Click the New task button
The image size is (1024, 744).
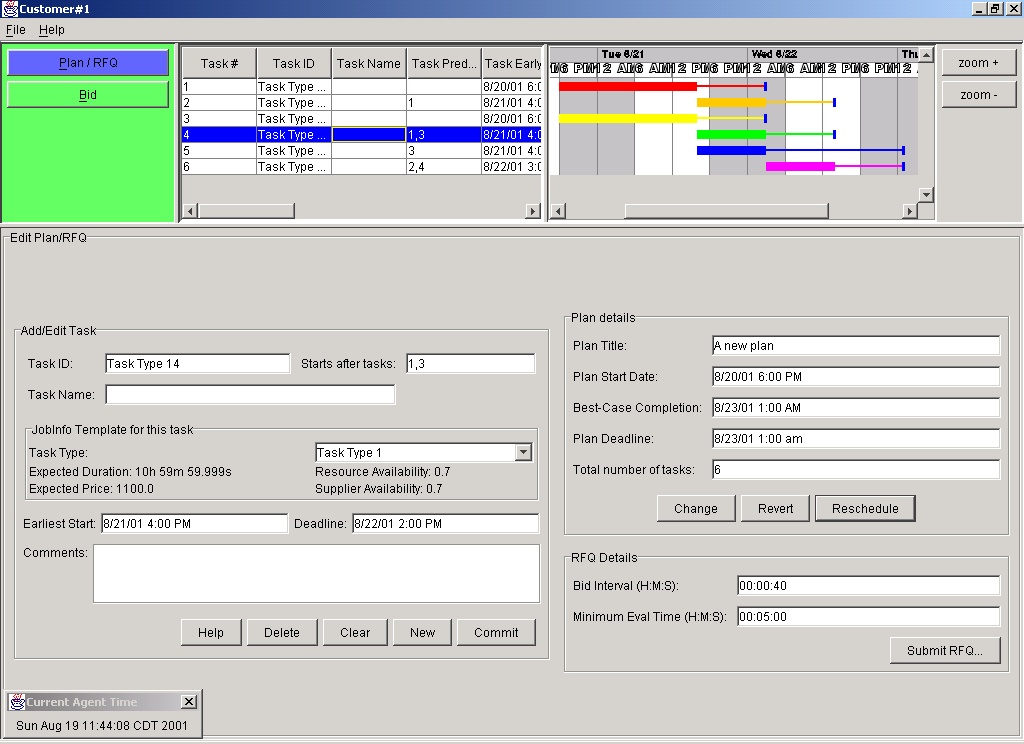point(423,632)
